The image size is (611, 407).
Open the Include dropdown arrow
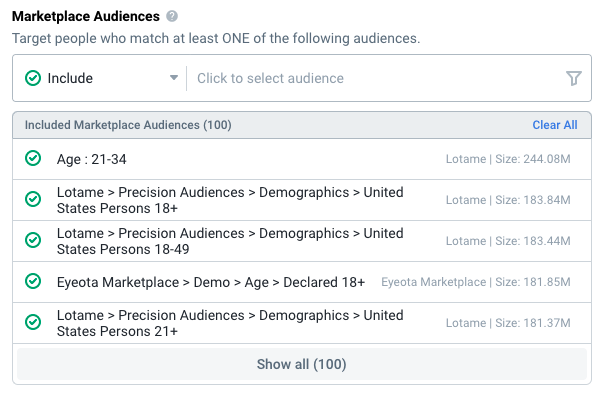[x=174, y=78]
